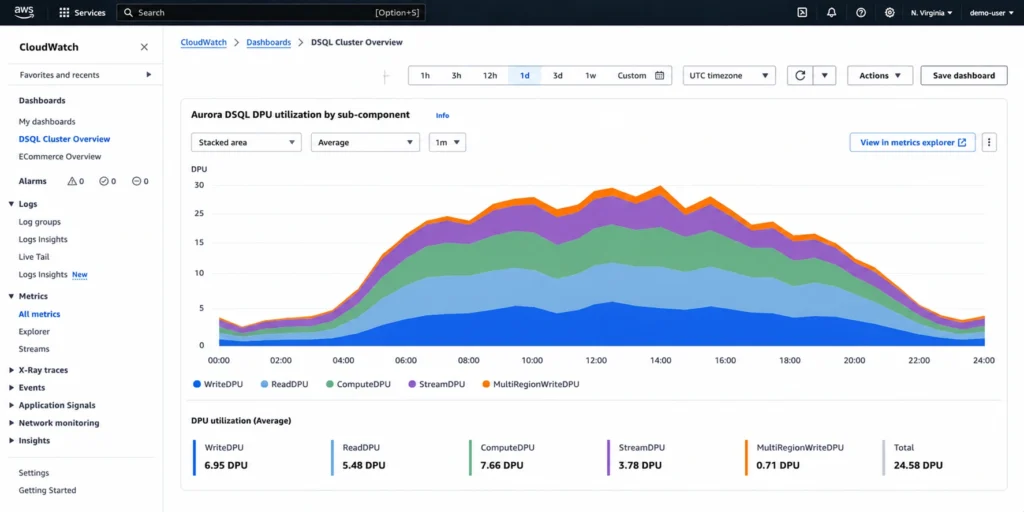Screen dimensions: 1024x512
Task: Open the sidebar Settings link
Action: click(x=34, y=473)
